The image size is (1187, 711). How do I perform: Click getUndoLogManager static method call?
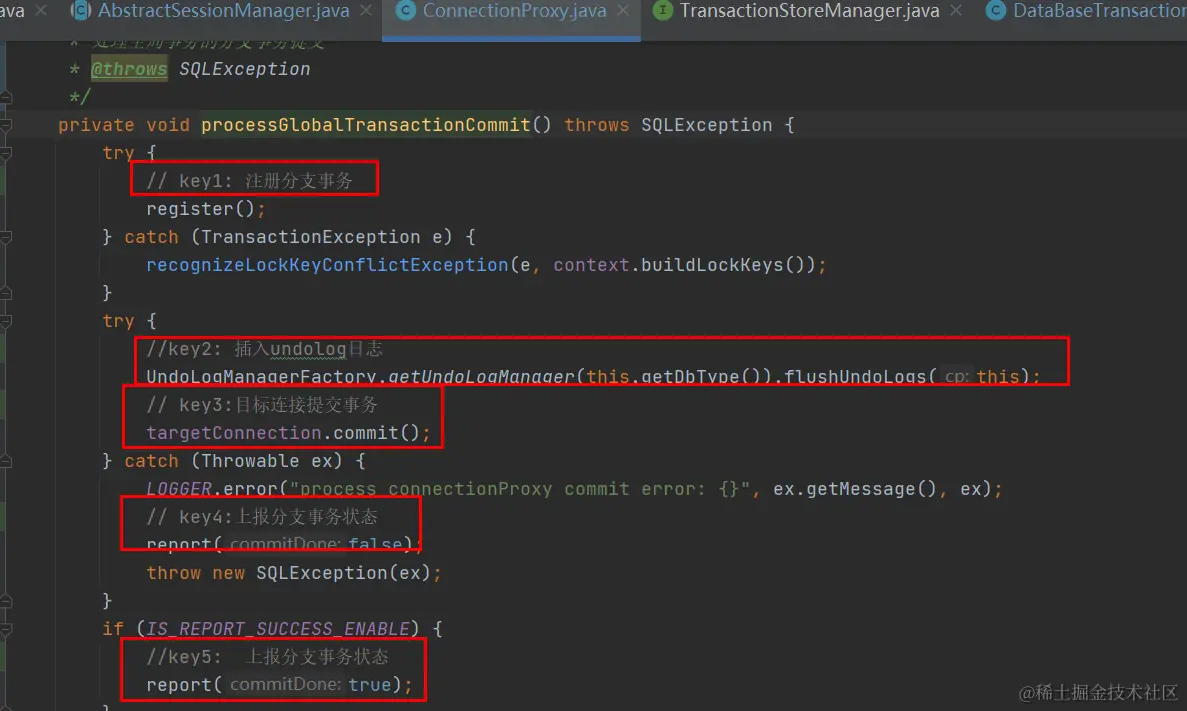click(x=481, y=376)
